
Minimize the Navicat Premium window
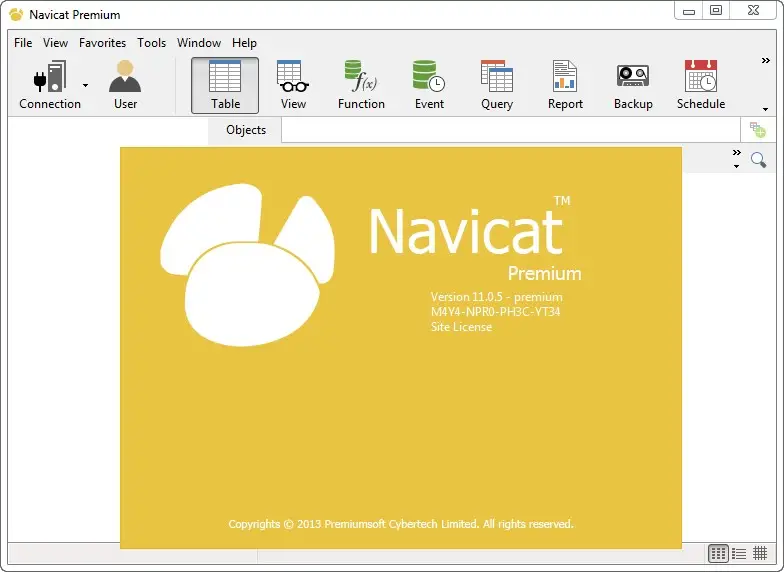[689, 10]
